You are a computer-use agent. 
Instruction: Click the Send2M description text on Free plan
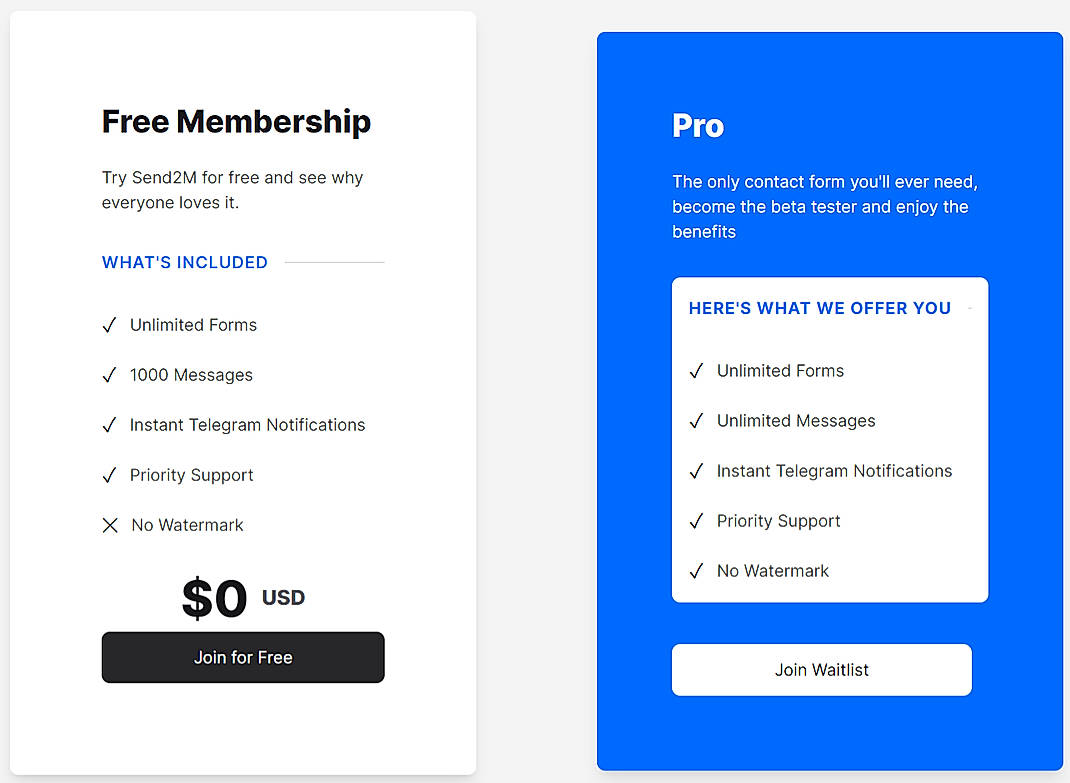pyautogui.click(x=231, y=190)
